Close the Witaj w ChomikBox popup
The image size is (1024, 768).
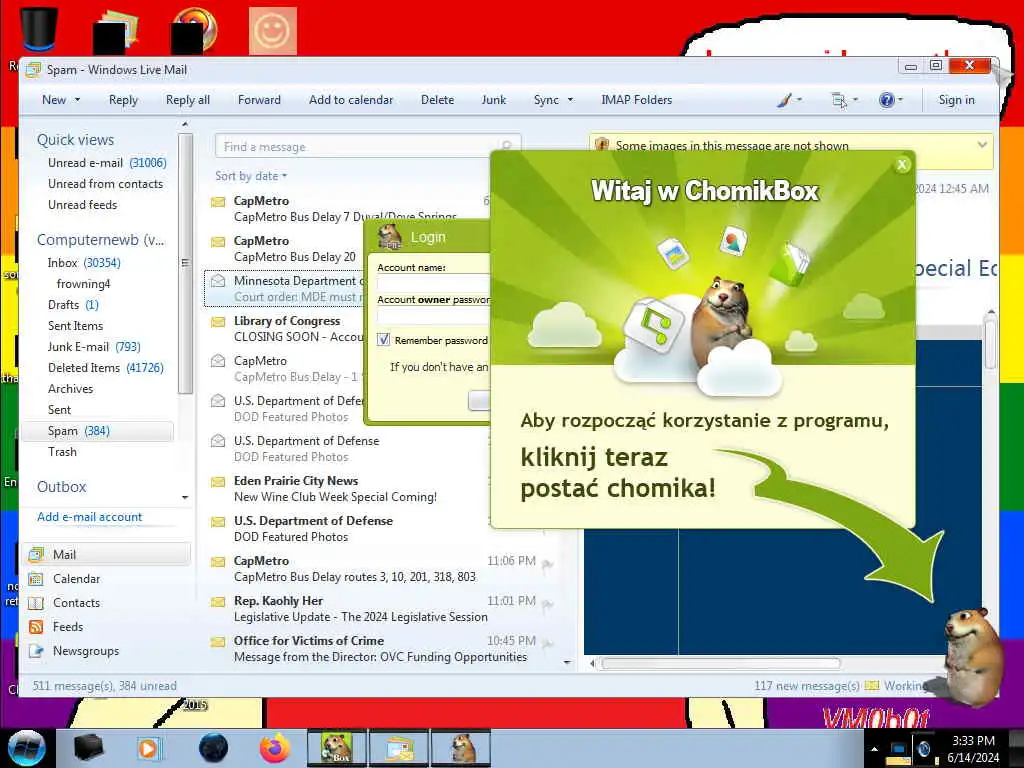902,165
